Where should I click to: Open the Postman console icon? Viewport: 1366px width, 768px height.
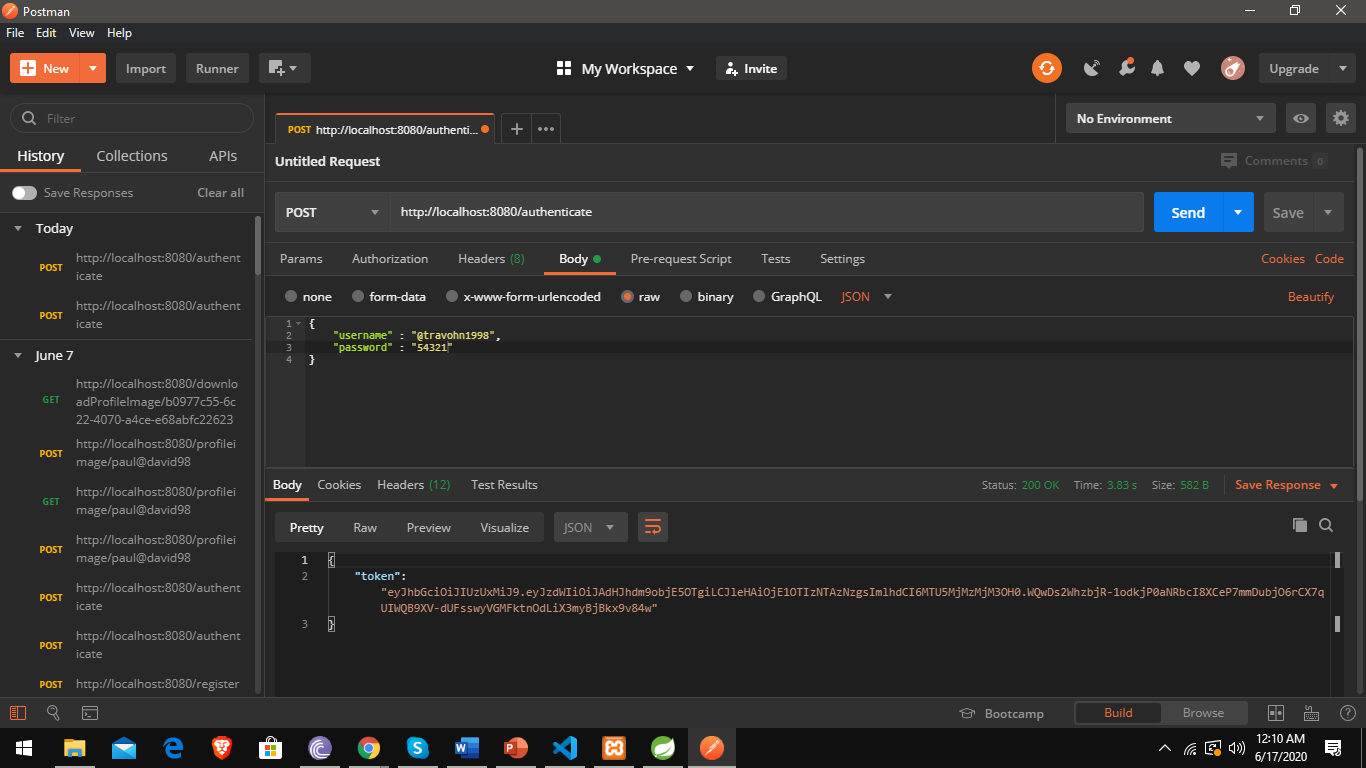click(x=90, y=713)
